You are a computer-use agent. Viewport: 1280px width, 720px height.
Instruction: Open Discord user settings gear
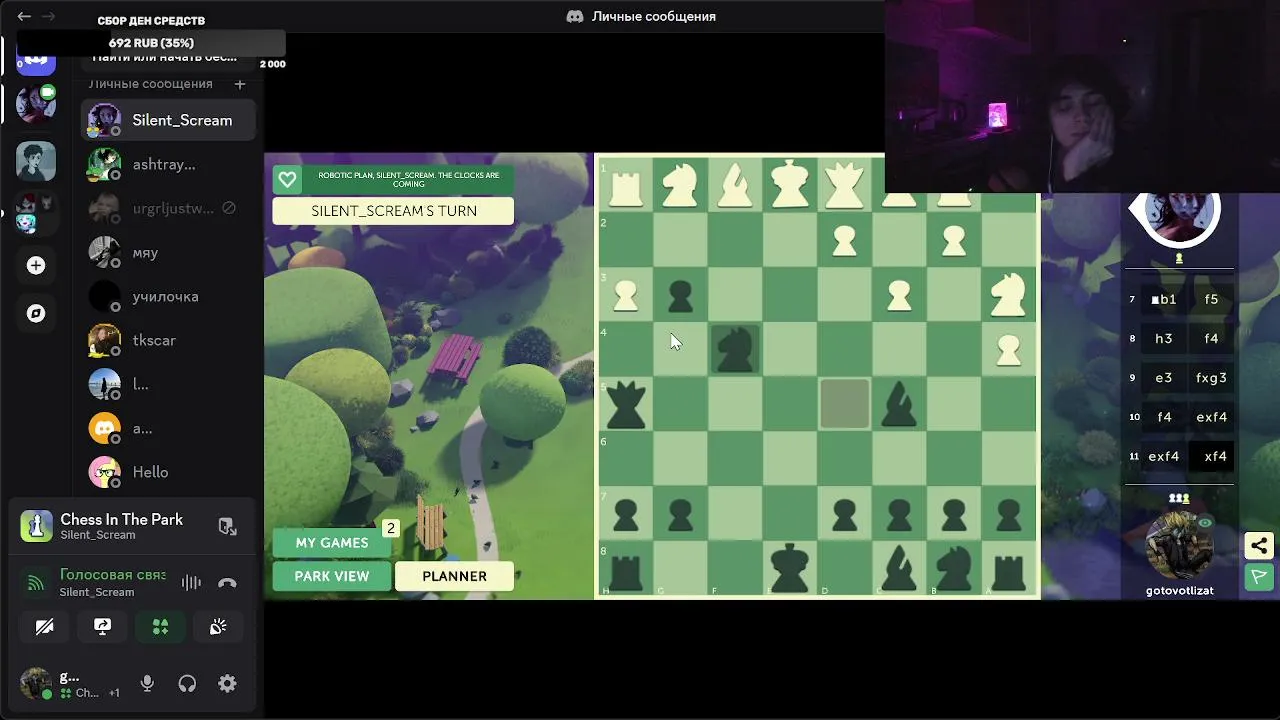click(227, 684)
